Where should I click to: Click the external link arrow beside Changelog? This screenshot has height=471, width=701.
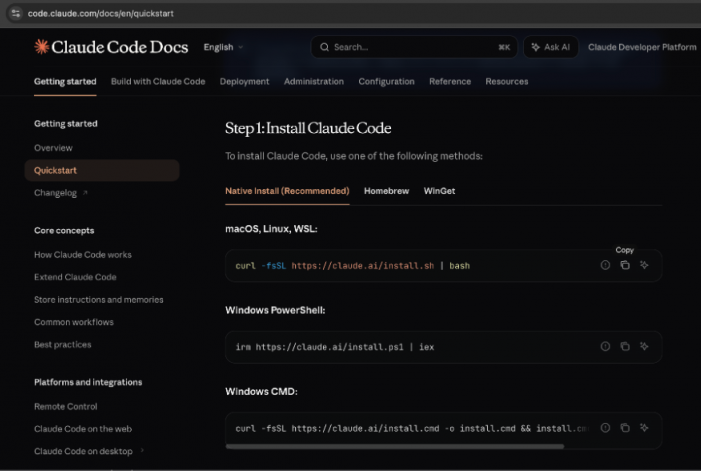pos(85,193)
